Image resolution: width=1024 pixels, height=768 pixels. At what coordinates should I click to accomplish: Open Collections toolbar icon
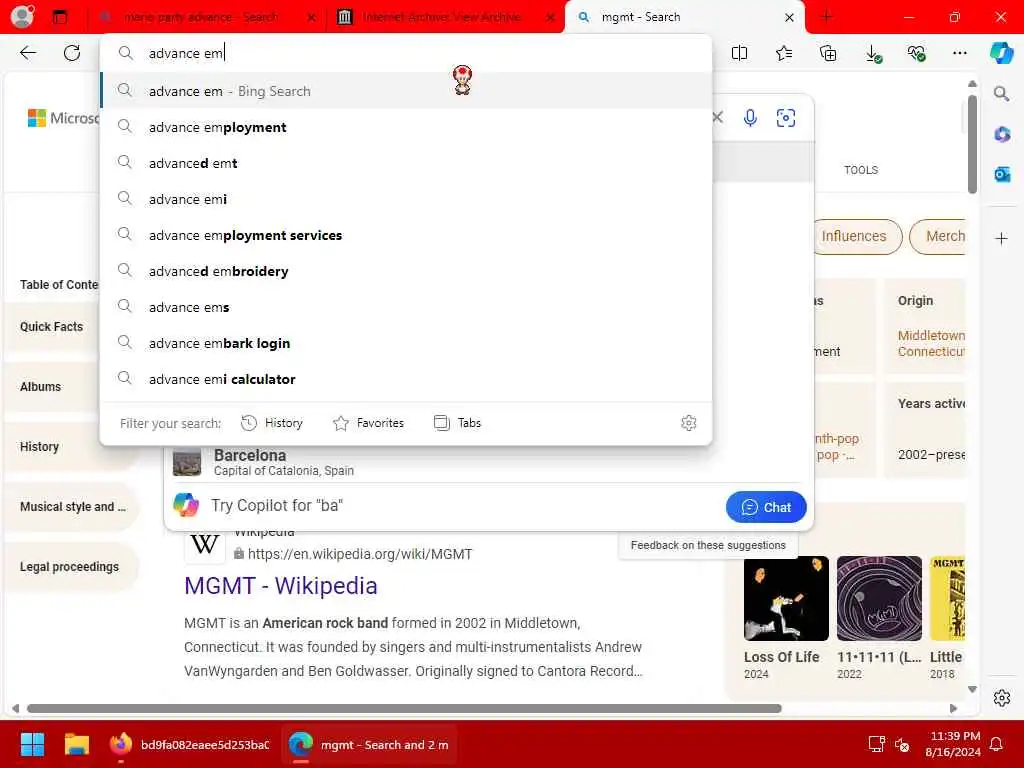(x=828, y=53)
